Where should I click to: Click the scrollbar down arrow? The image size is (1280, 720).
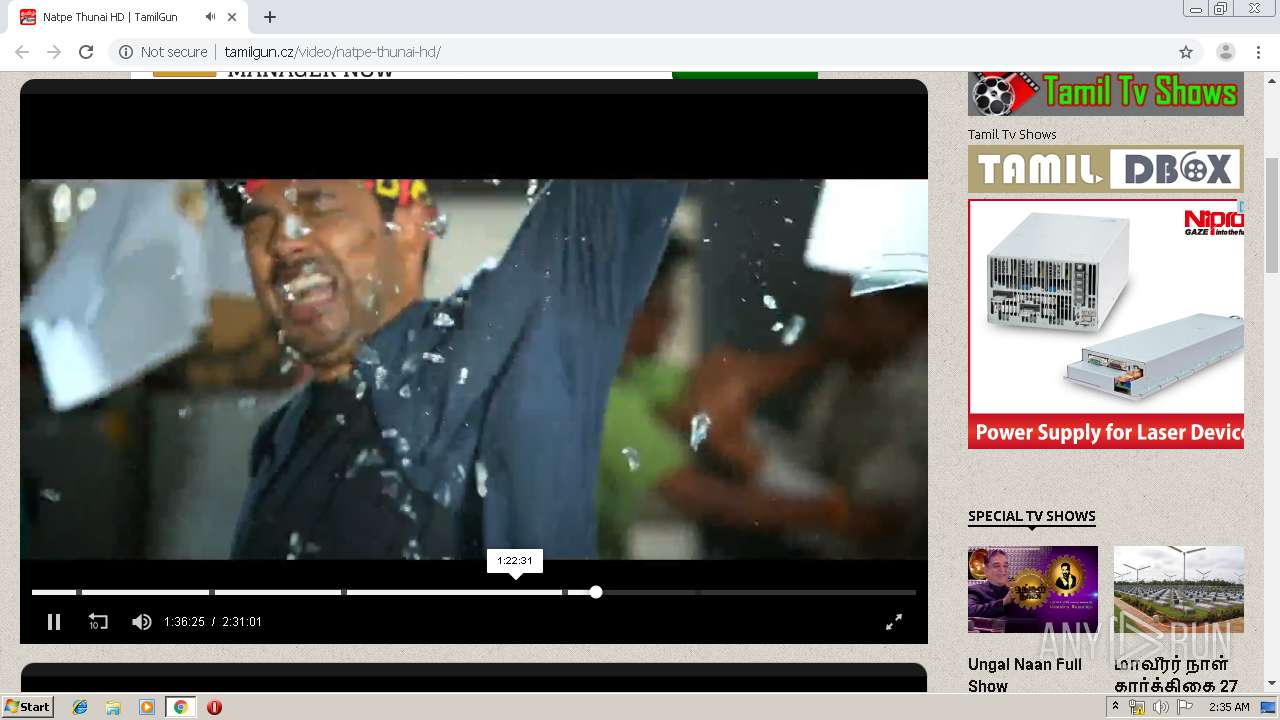[1272, 683]
